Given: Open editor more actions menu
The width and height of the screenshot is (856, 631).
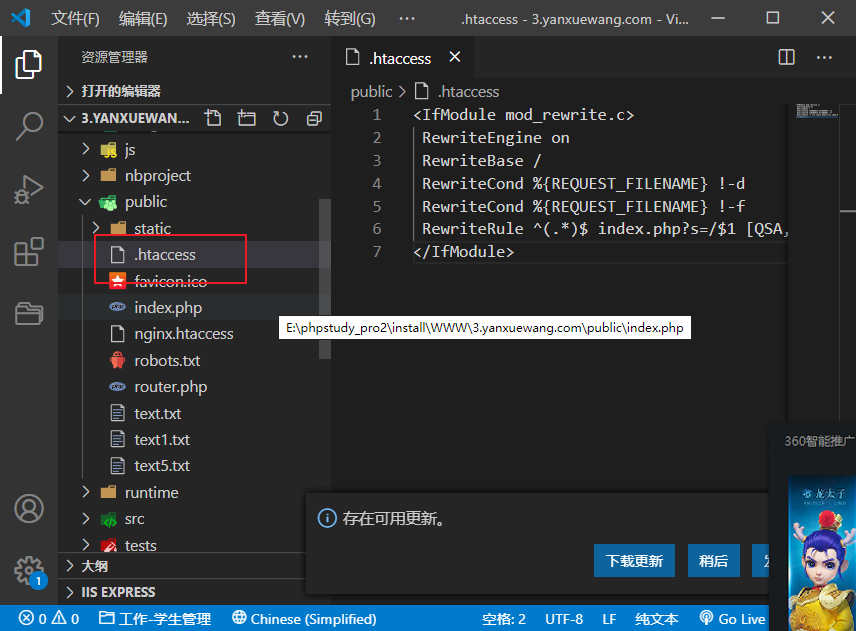Looking at the screenshot, I should (824, 57).
